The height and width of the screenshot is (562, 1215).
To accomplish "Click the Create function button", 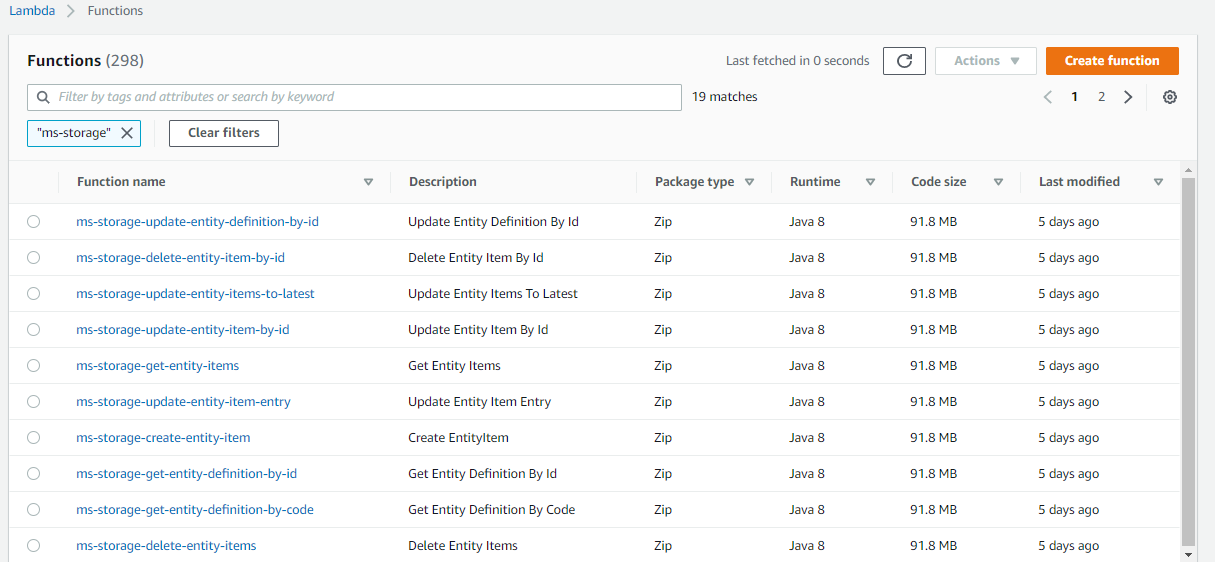I will [1112, 61].
